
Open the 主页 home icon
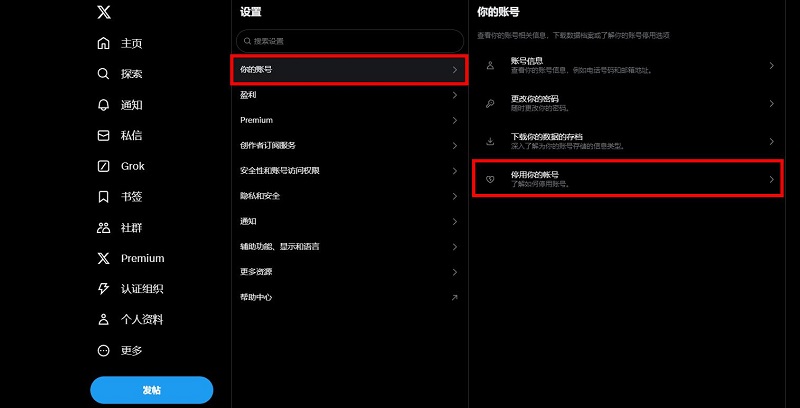click(104, 43)
